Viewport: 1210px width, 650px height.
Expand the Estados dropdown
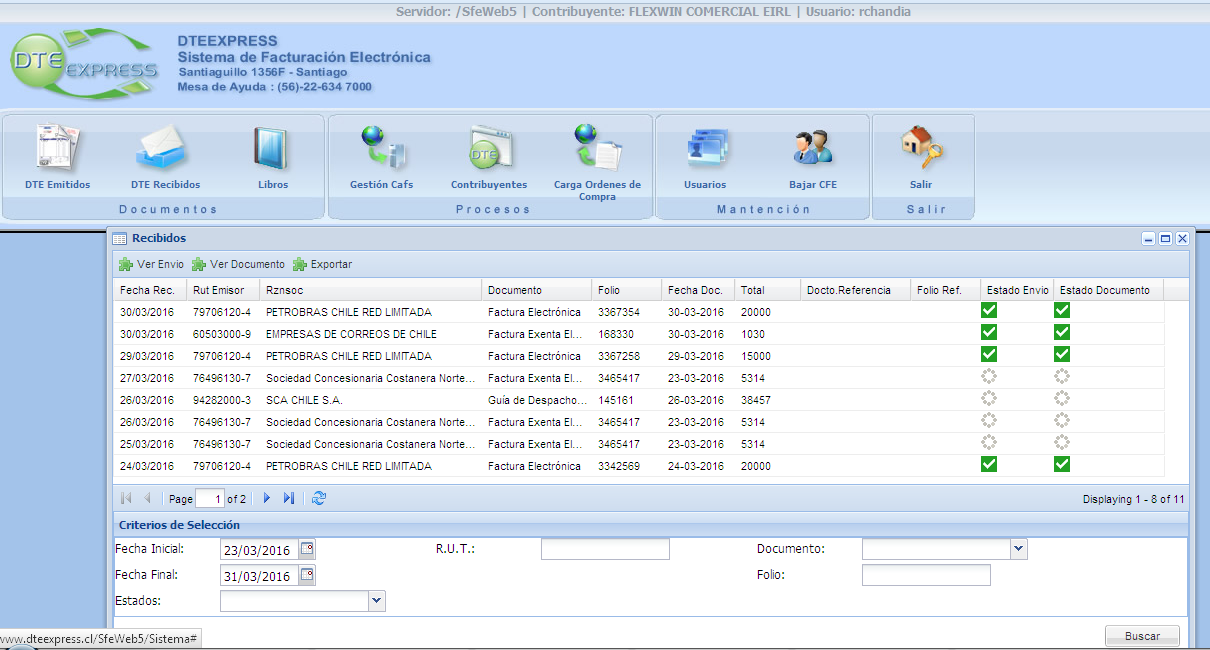tap(377, 601)
